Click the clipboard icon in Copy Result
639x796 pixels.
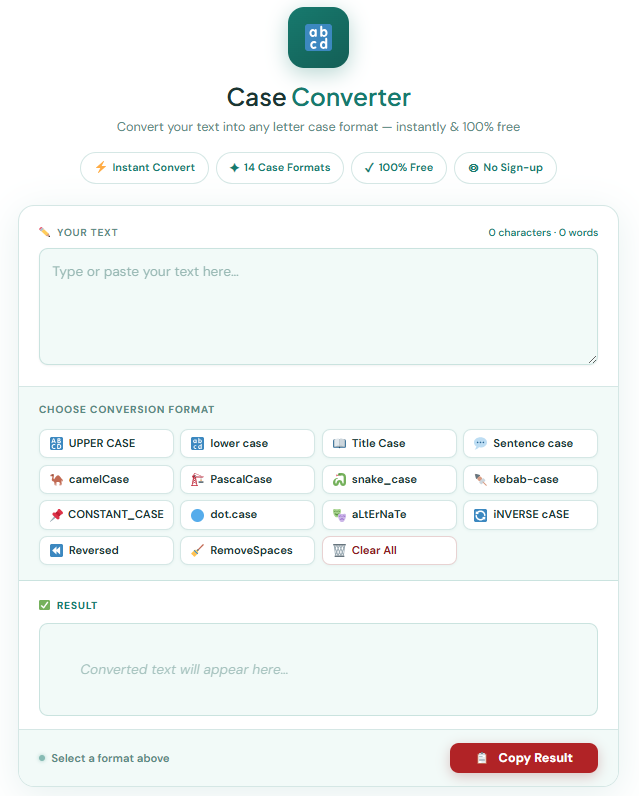tap(482, 758)
